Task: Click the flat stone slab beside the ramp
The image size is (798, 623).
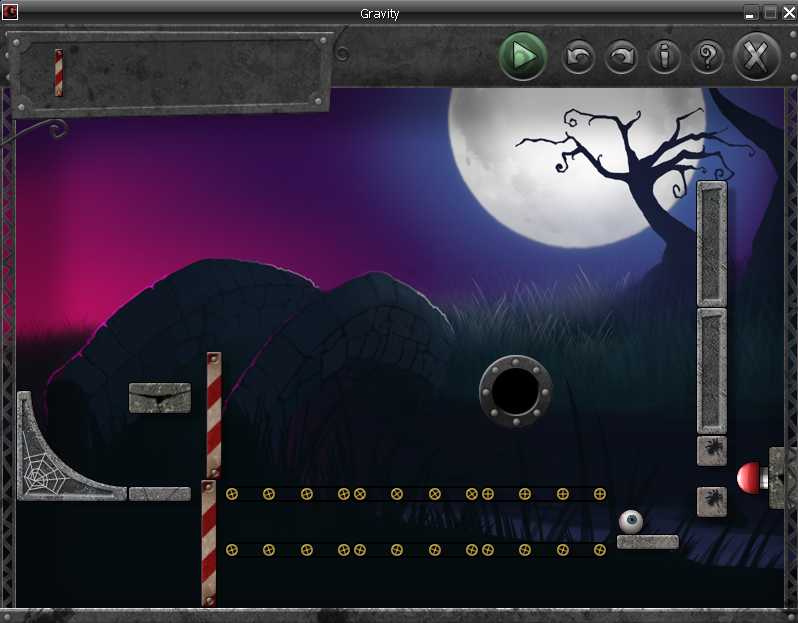Action: pyautogui.click(x=160, y=494)
